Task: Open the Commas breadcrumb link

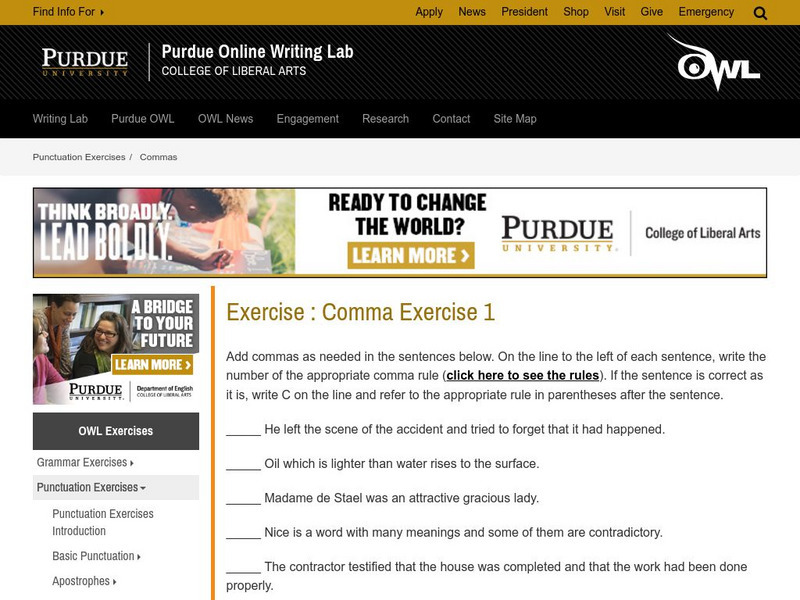Action: [159, 157]
